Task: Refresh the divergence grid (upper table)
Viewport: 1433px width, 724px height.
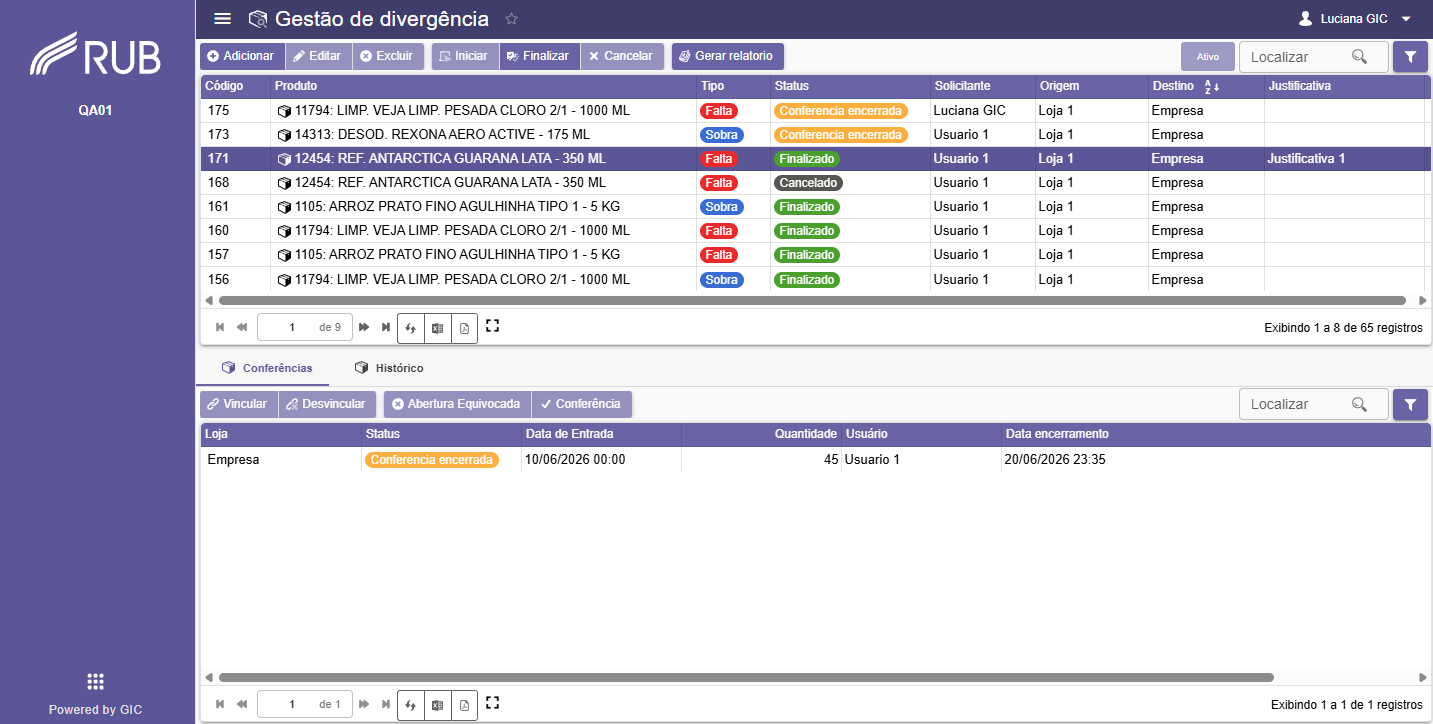Action: pyautogui.click(x=410, y=328)
